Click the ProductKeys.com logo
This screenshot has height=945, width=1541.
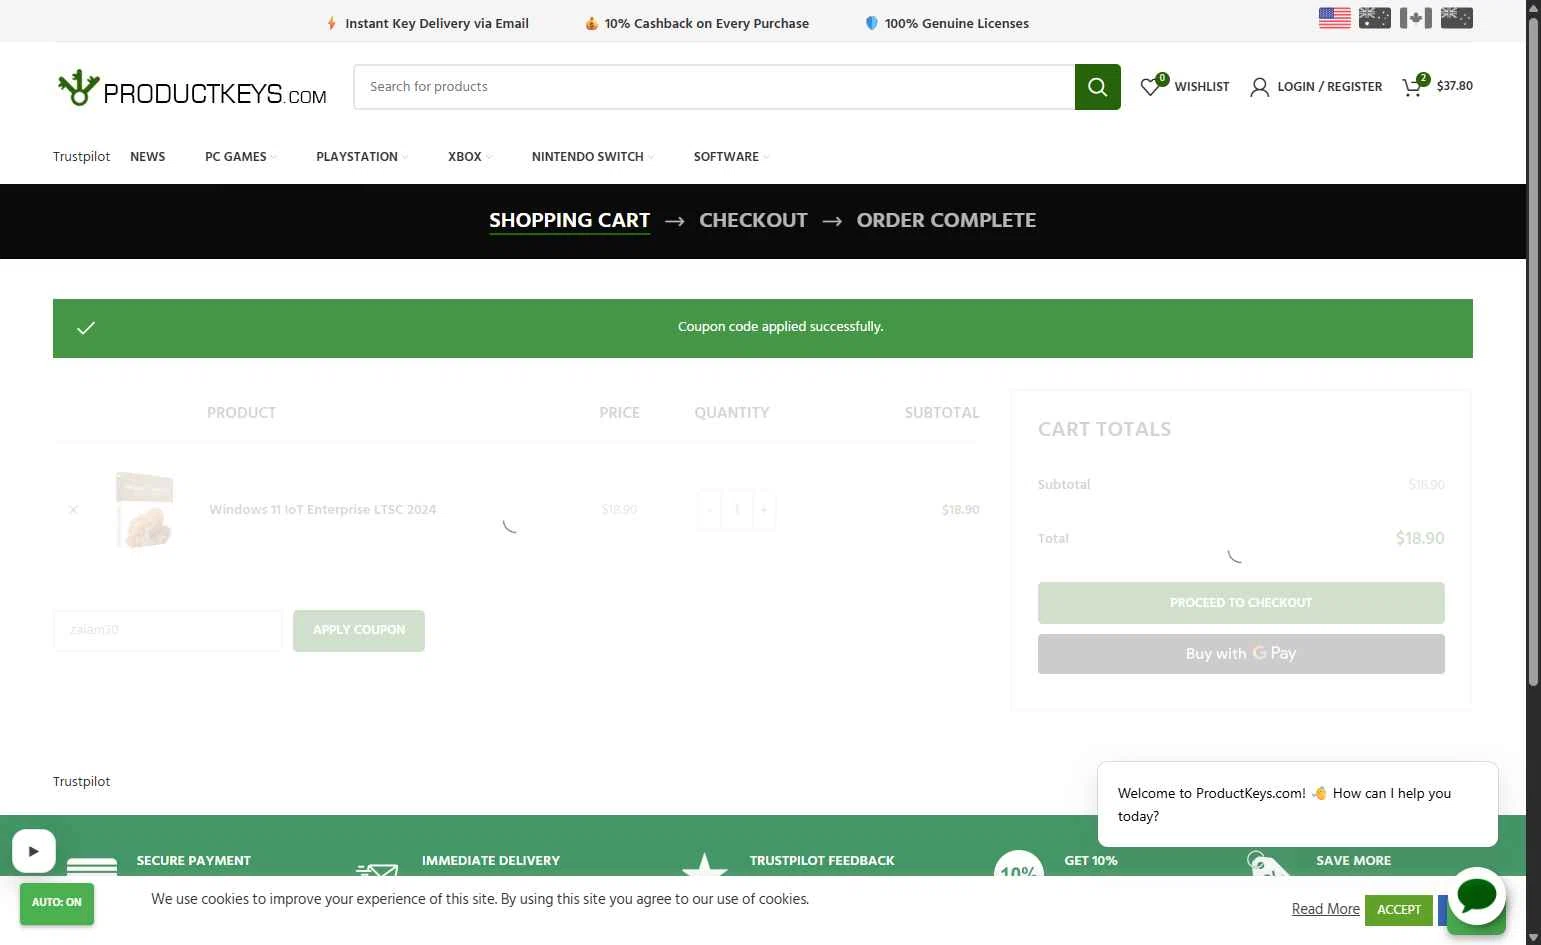click(x=192, y=88)
